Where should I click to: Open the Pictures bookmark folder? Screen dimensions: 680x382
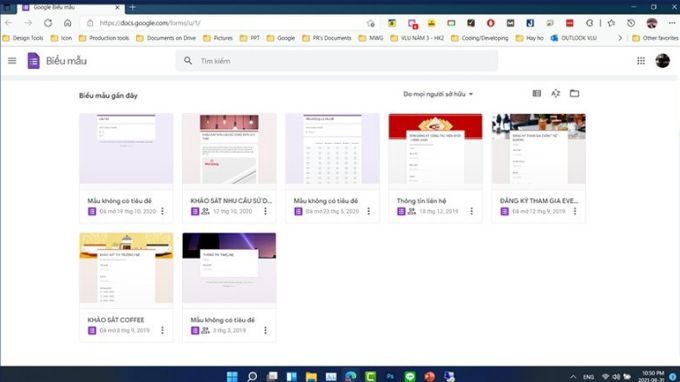pos(218,38)
